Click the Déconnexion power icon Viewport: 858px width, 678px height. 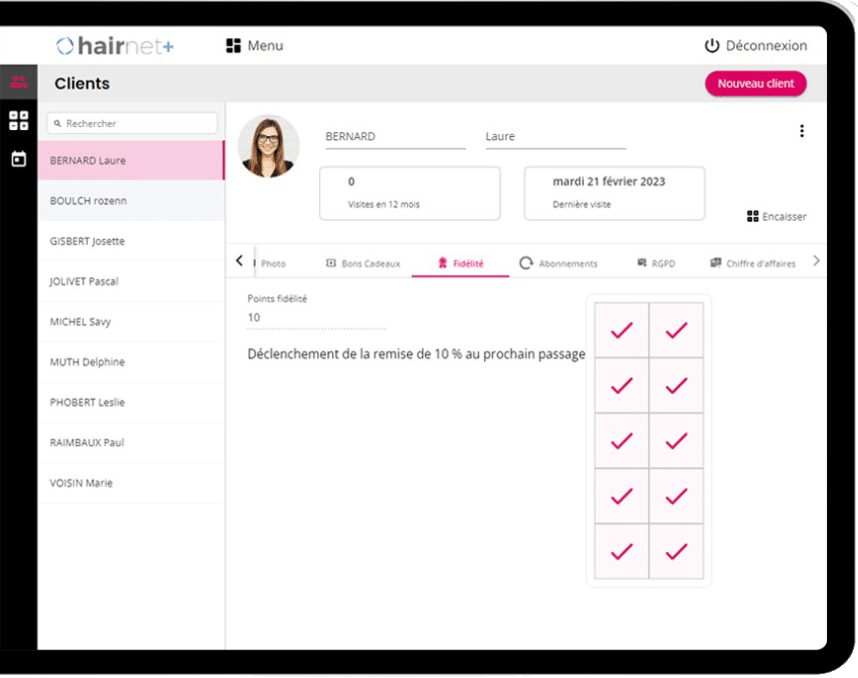coord(712,46)
